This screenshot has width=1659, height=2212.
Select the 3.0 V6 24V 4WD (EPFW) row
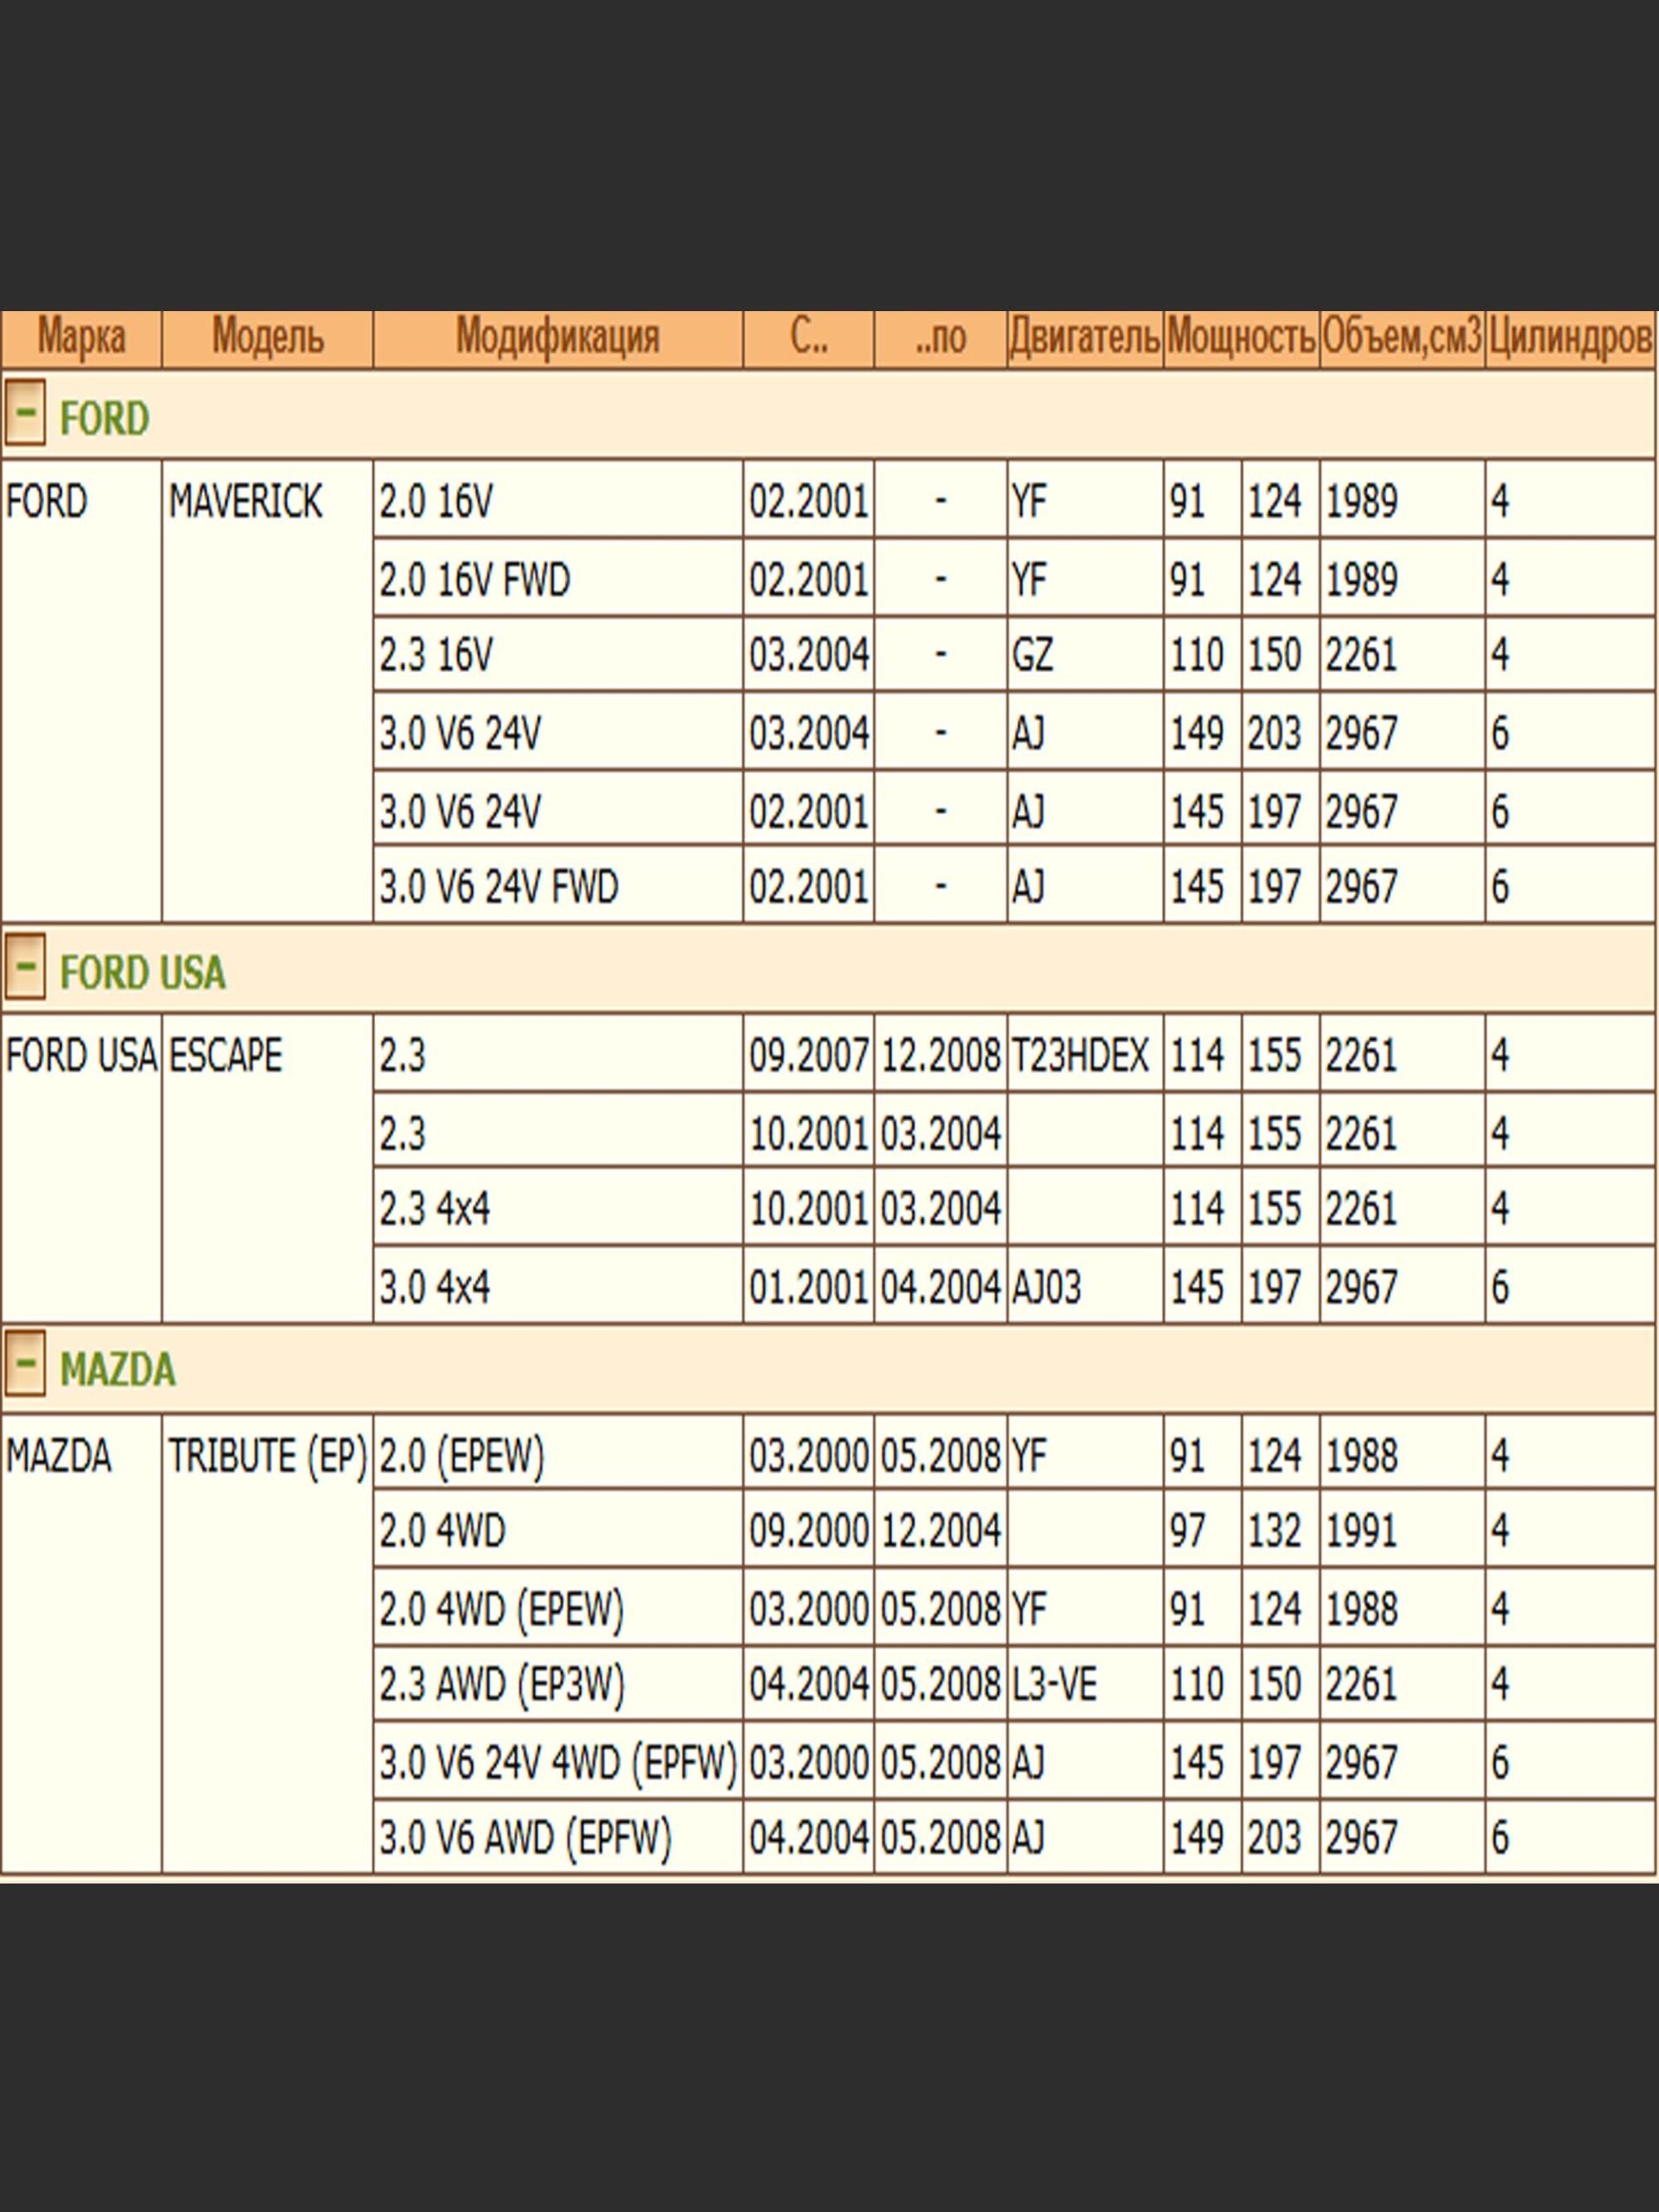[557, 1762]
